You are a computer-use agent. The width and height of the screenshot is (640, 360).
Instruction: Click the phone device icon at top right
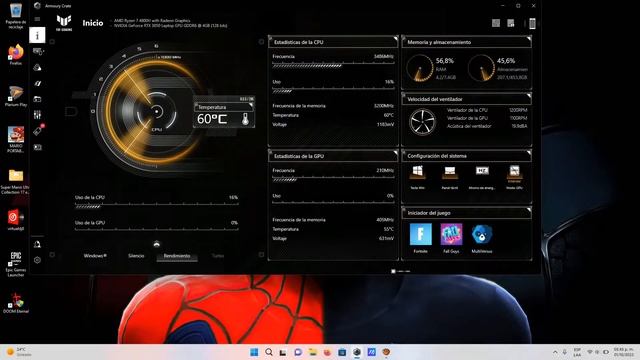532,23
